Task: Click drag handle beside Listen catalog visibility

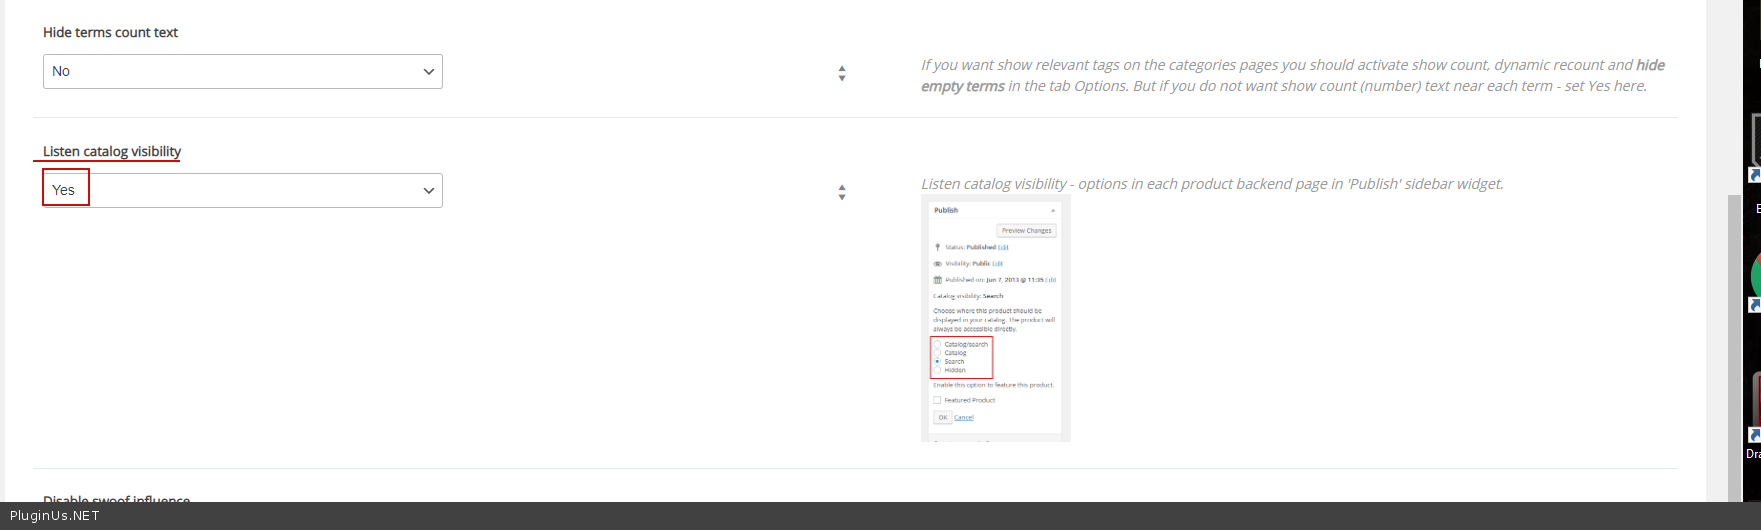Action: point(842,192)
